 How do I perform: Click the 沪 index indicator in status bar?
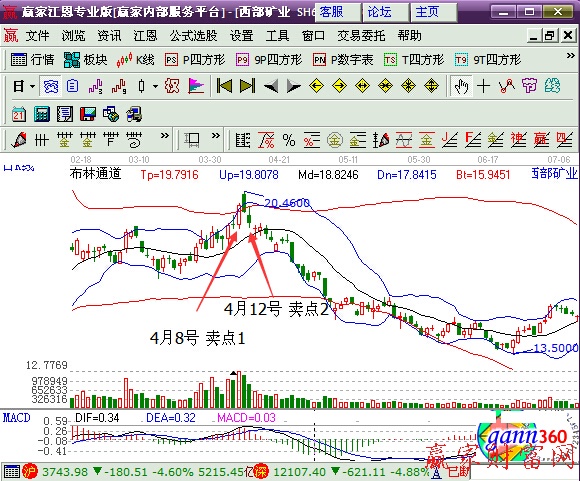click(30, 472)
